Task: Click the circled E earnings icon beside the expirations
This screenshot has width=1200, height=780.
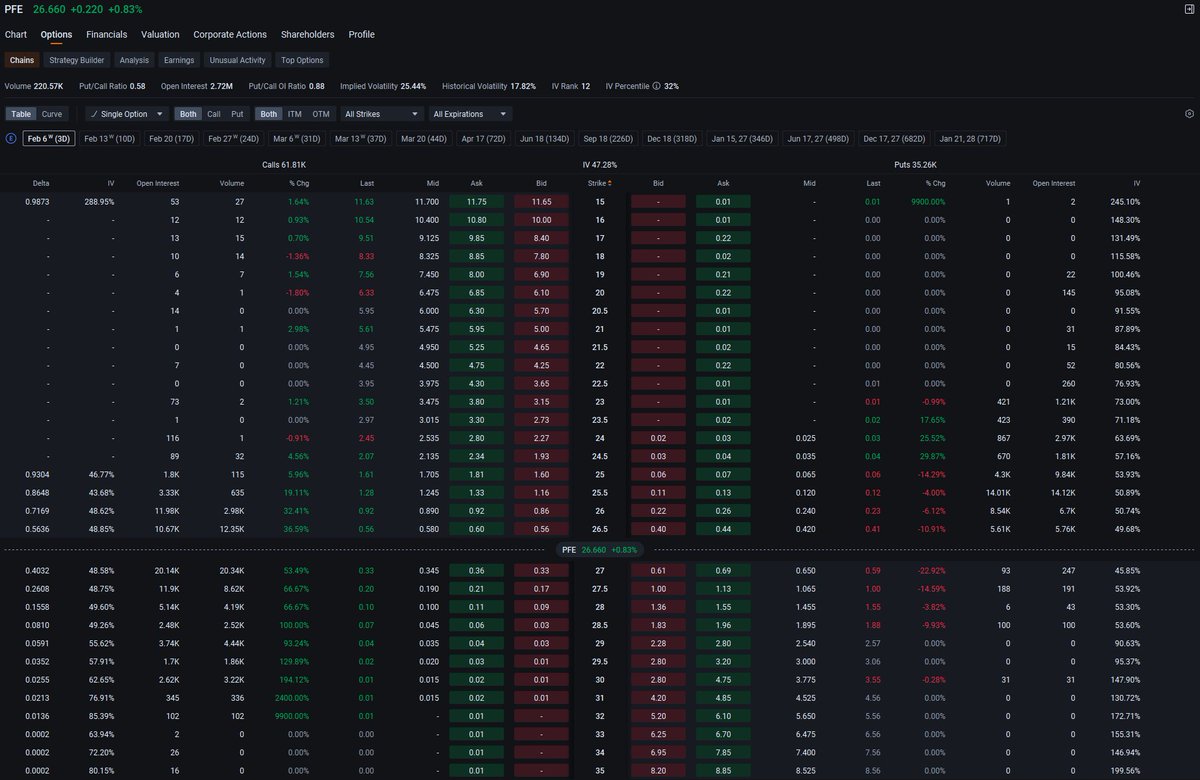Action: (11, 139)
